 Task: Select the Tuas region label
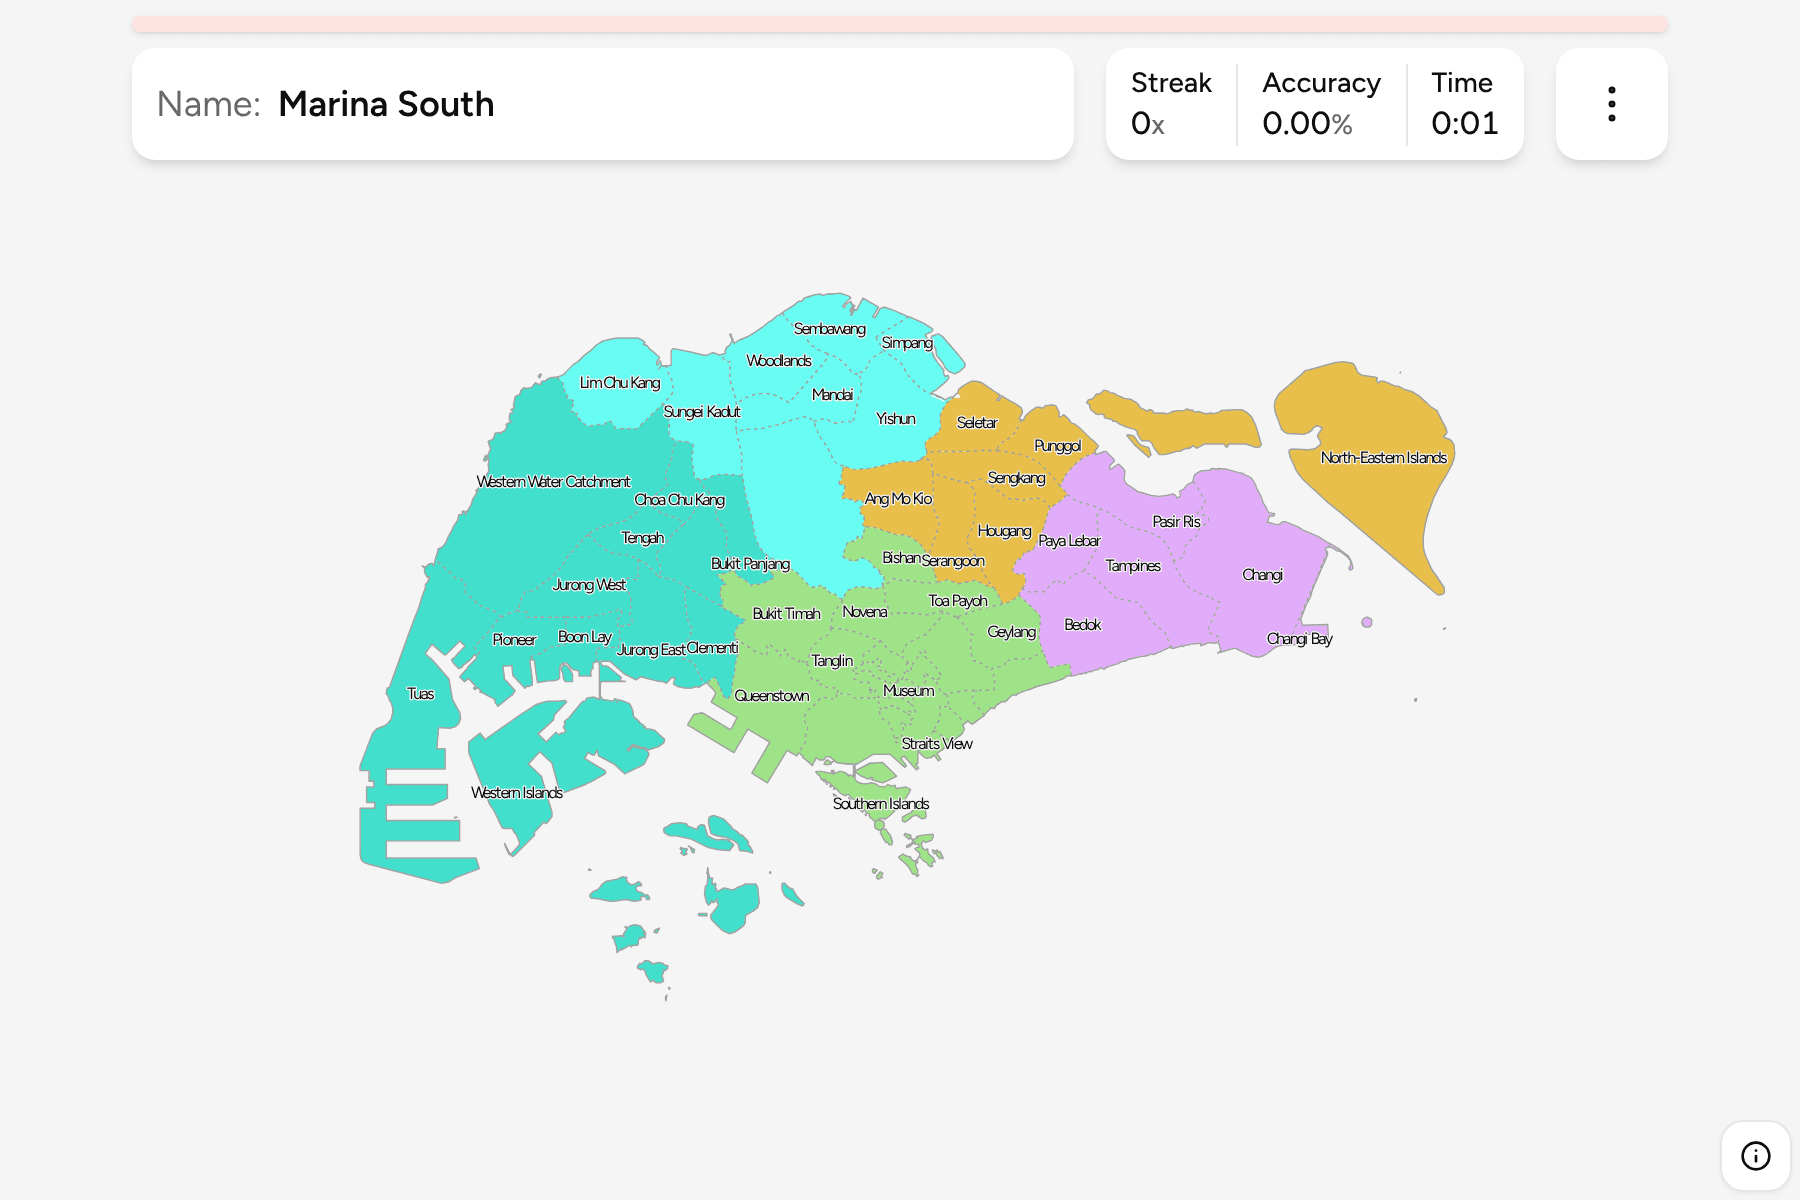click(x=420, y=694)
